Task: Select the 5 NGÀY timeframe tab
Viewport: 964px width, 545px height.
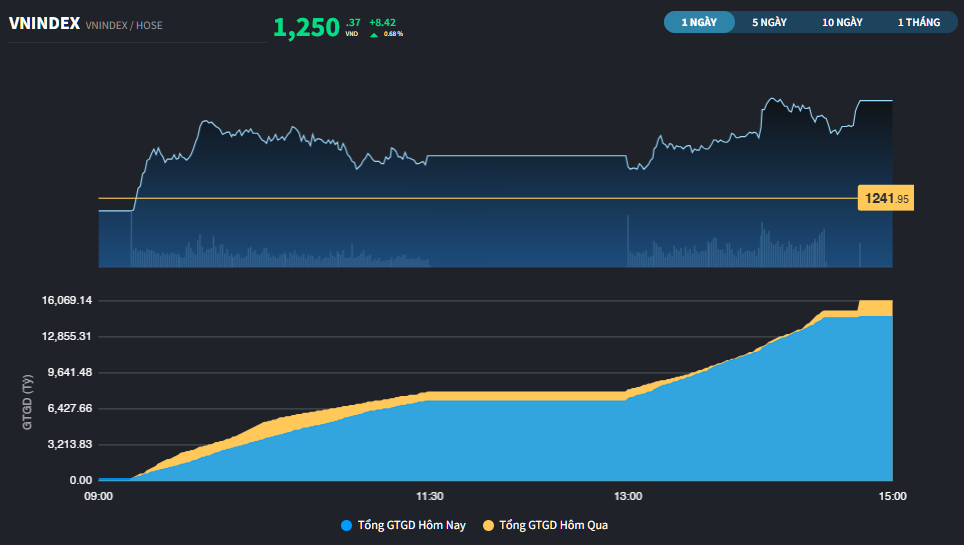Action: pos(769,22)
